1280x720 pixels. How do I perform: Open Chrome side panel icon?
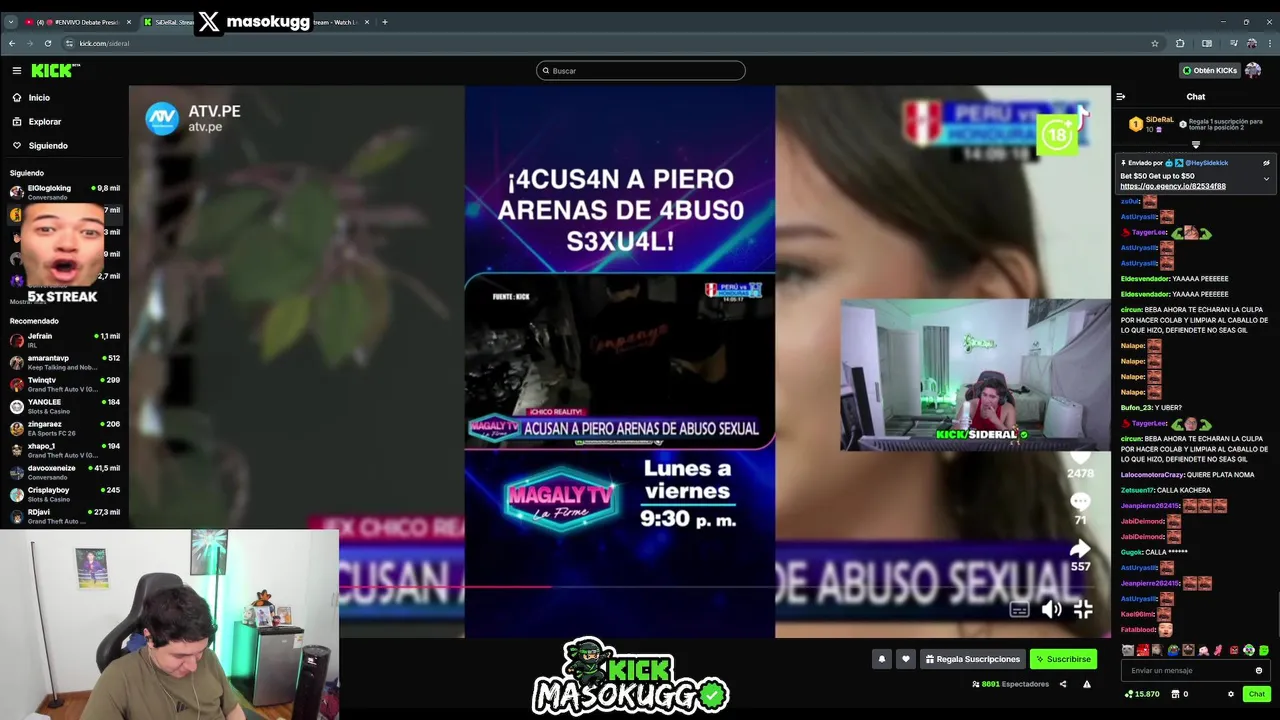[x=1207, y=43]
